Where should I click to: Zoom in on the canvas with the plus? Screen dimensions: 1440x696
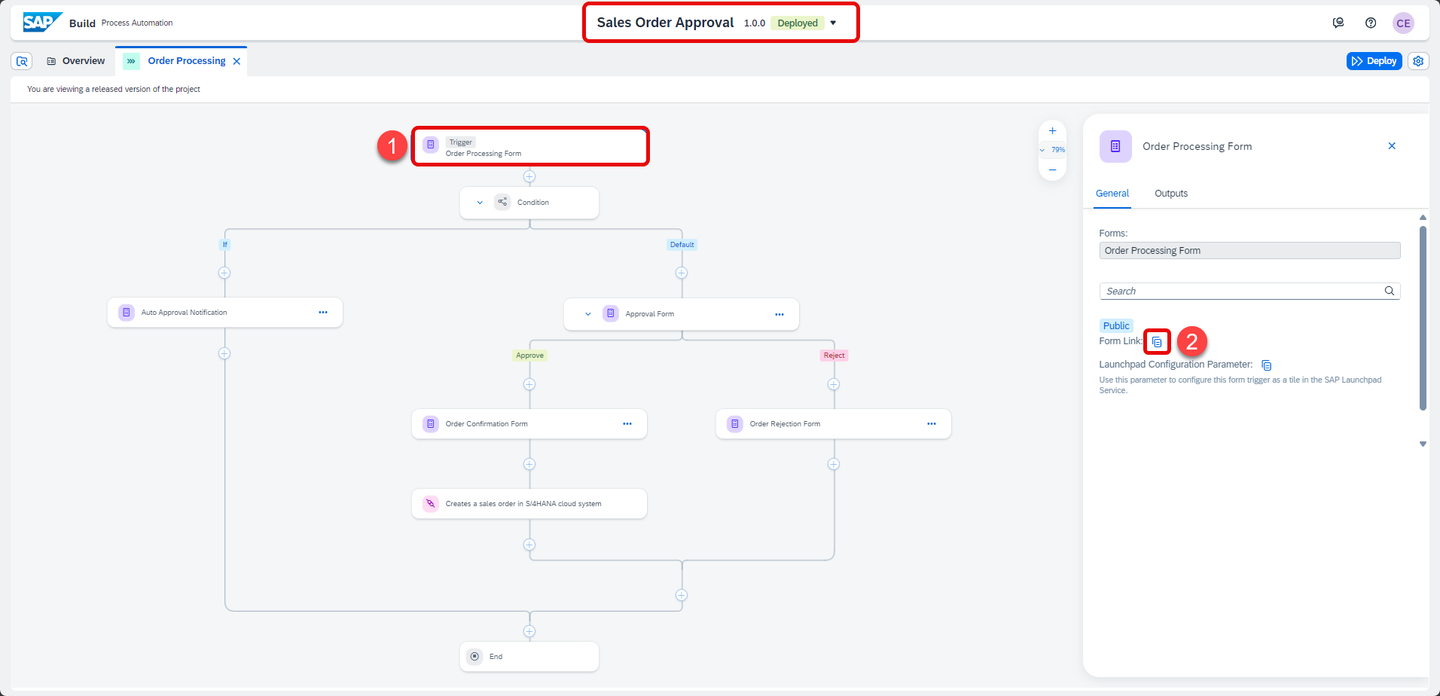[1052, 131]
